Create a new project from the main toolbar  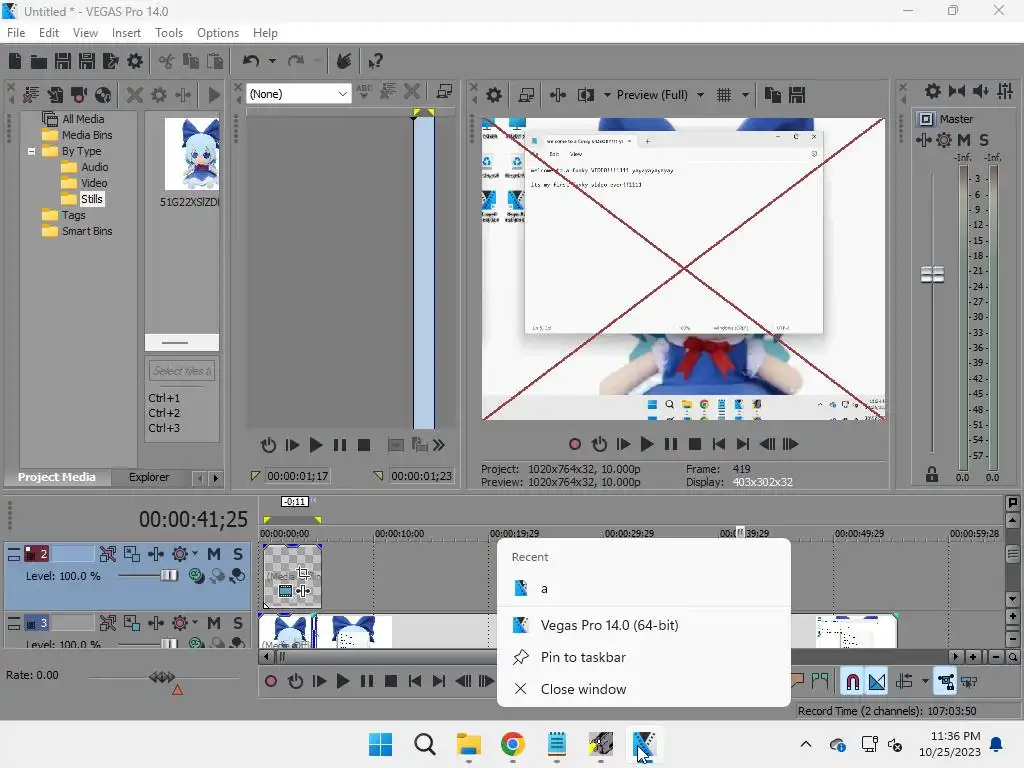15,61
